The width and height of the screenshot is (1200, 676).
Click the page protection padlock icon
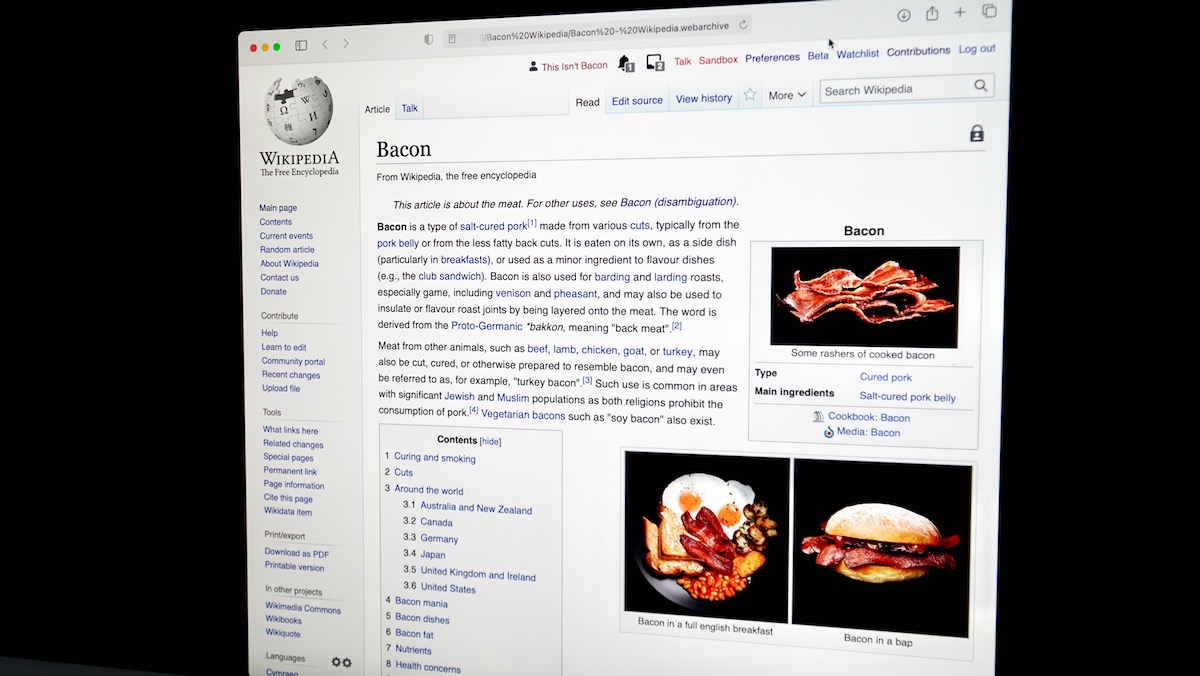[x=977, y=134]
